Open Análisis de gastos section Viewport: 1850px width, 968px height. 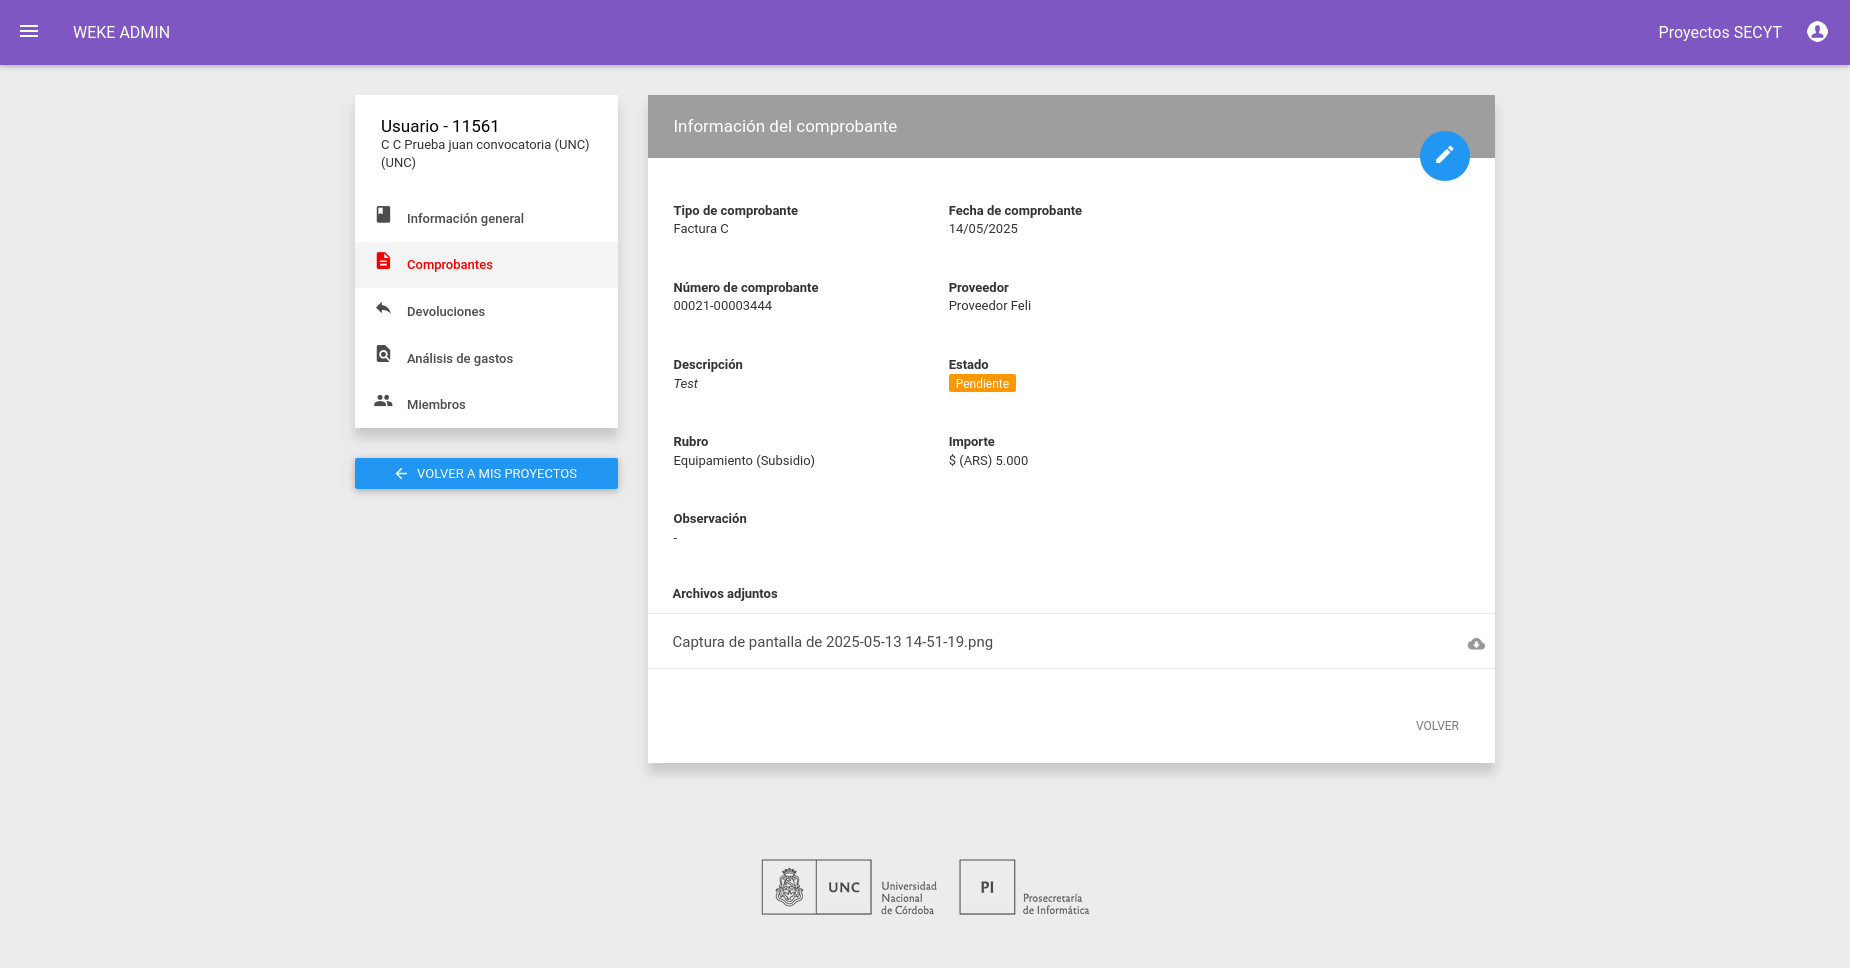pyautogui.click(x=486, y=358)
